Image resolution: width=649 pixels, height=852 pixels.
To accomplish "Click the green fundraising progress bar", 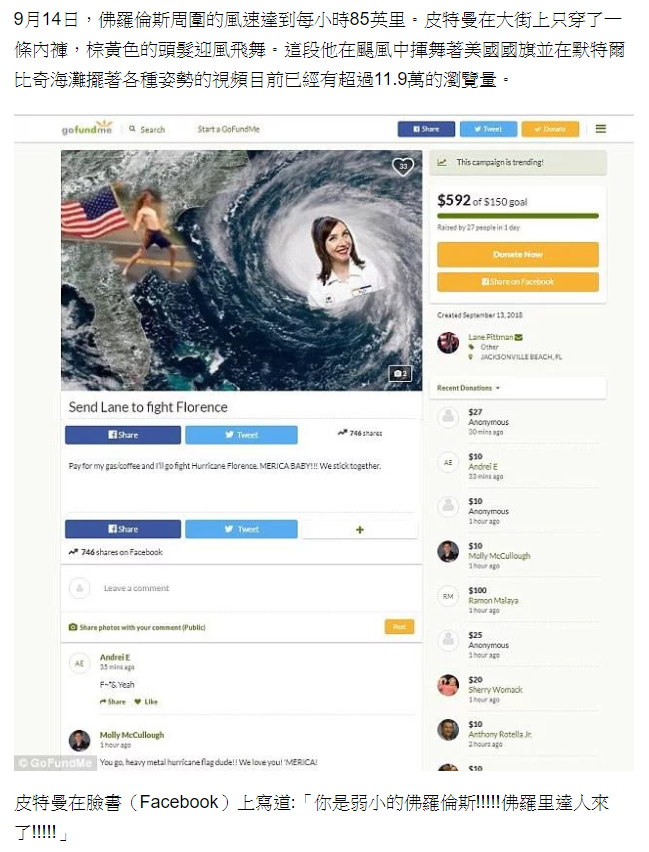I will [517, 216].
